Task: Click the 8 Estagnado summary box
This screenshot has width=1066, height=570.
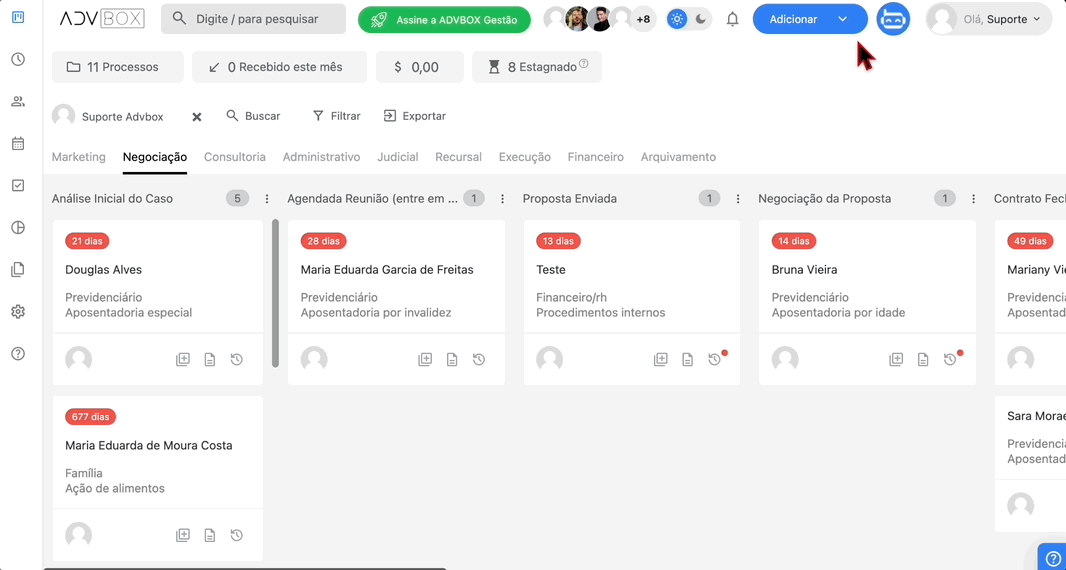Action: (536, 67)
